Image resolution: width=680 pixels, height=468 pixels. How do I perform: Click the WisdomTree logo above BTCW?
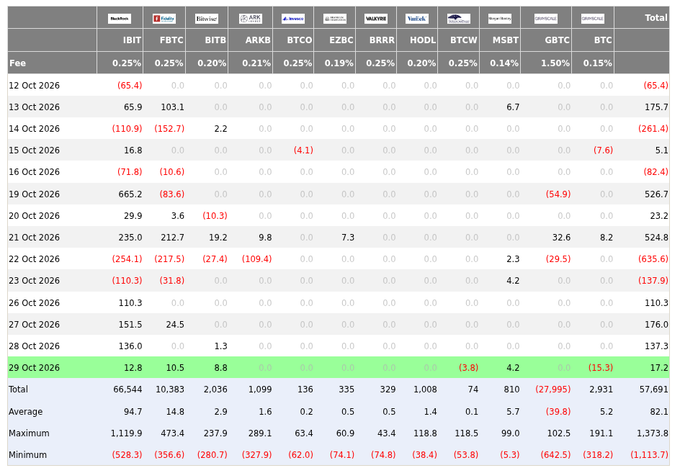coord(458,19)
